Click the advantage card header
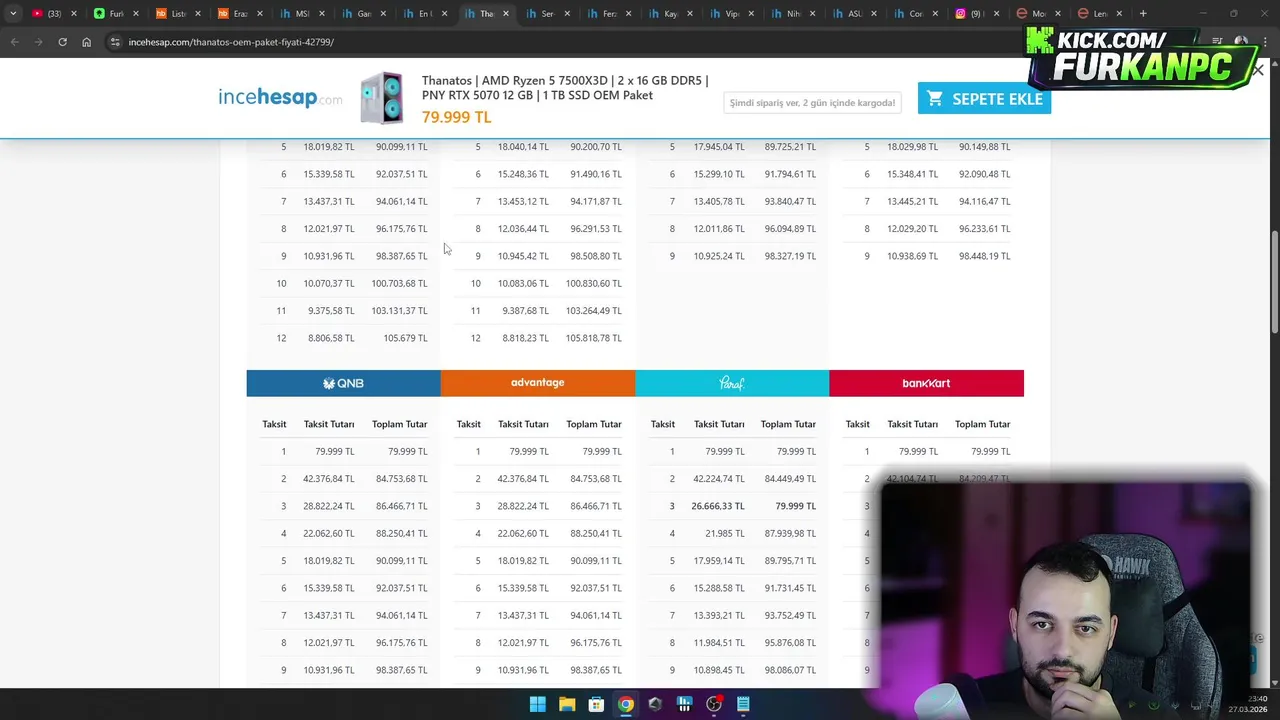Image resolution: width=1280 pixels, height=720 pixels. (x=538, y=383)
